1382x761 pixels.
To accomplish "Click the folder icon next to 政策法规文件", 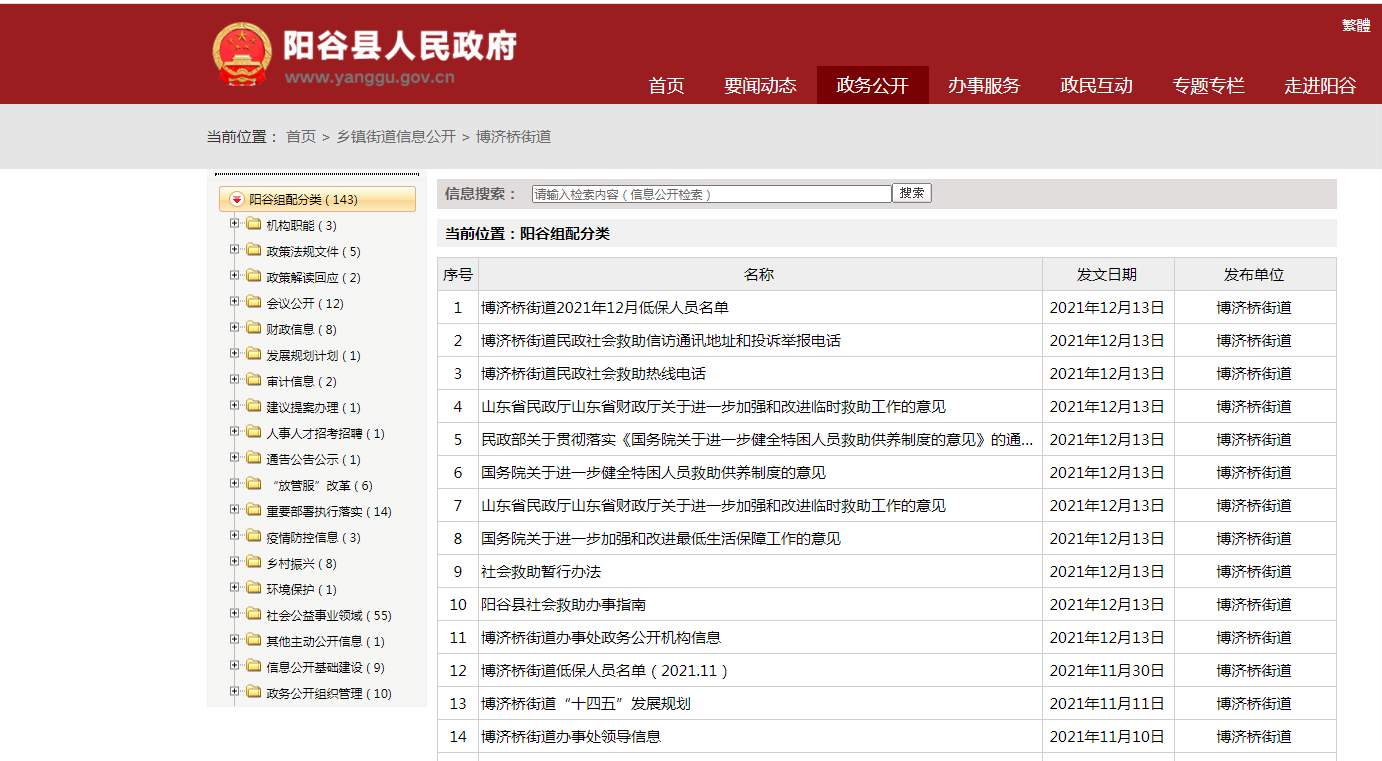I will tap(254, 250).
